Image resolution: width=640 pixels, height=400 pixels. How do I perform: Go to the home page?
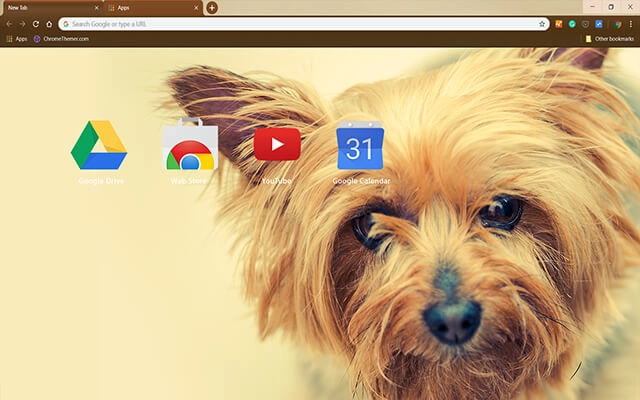49,24
